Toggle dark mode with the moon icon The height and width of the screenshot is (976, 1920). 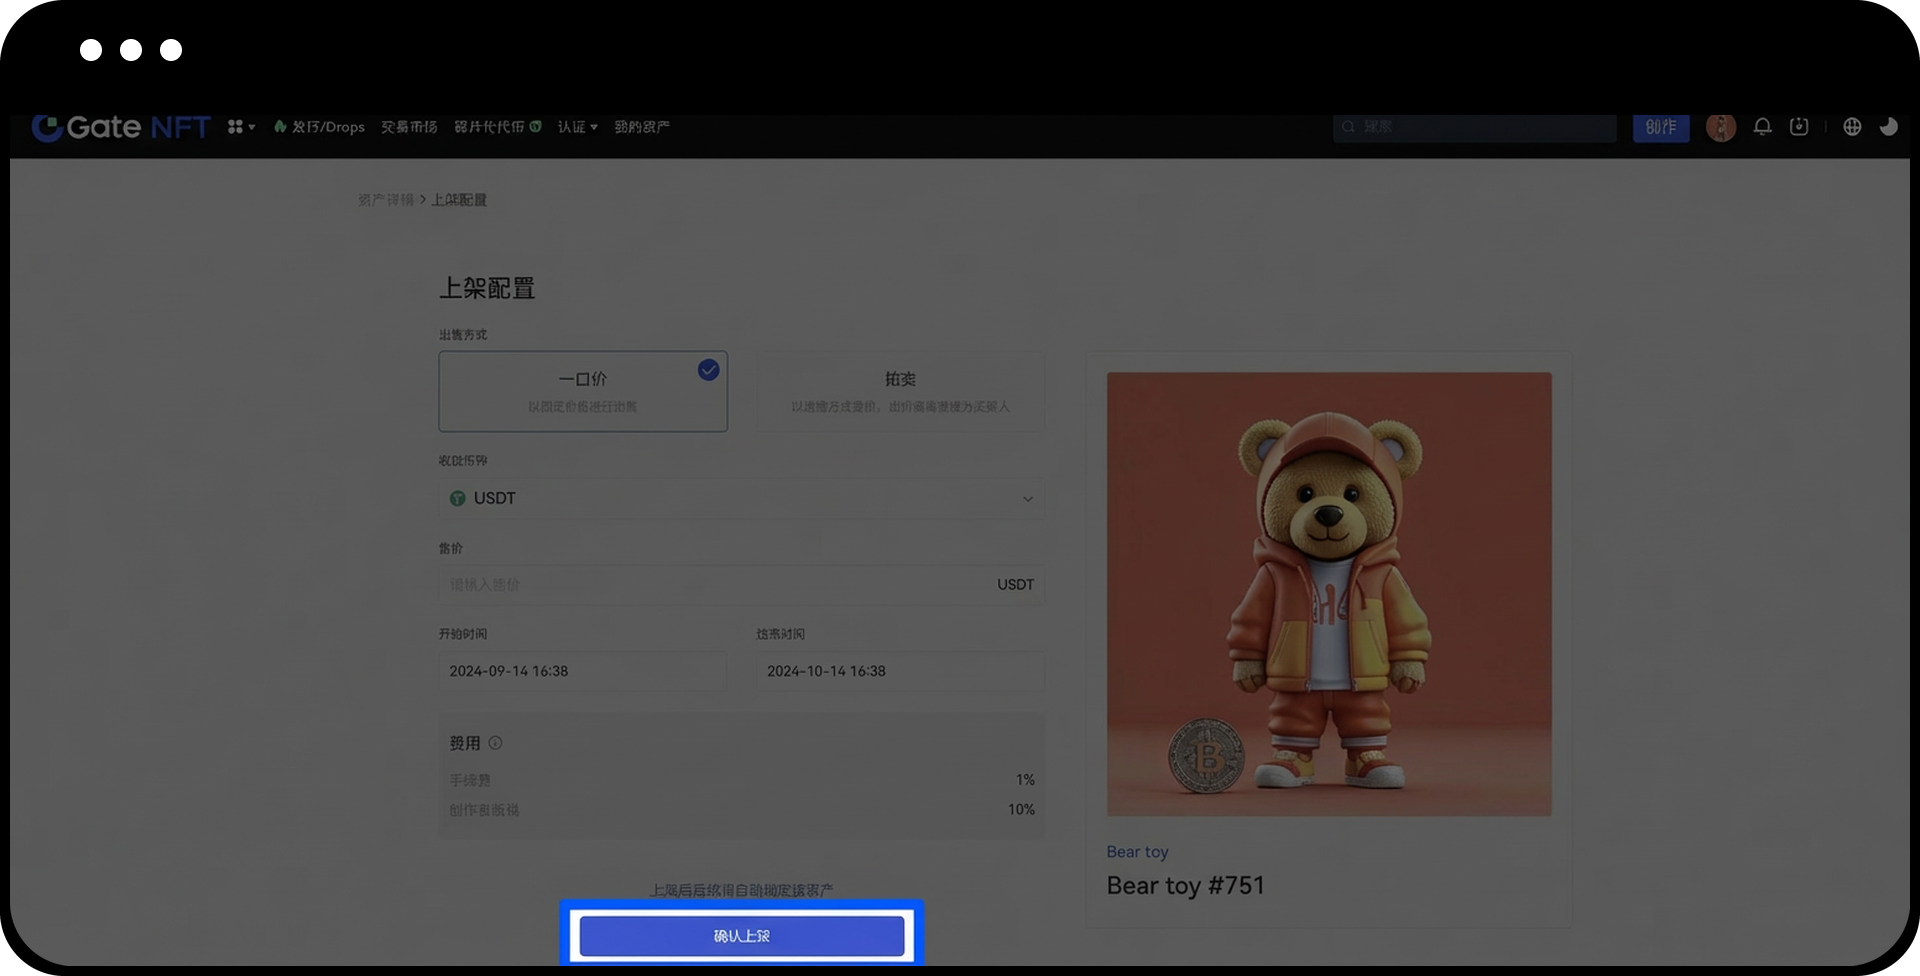coord(1888,127)
